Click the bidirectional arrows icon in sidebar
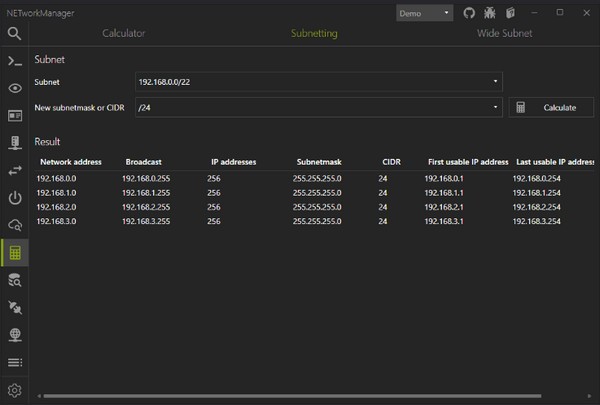600x405 pixels. (x=15, y=170)
